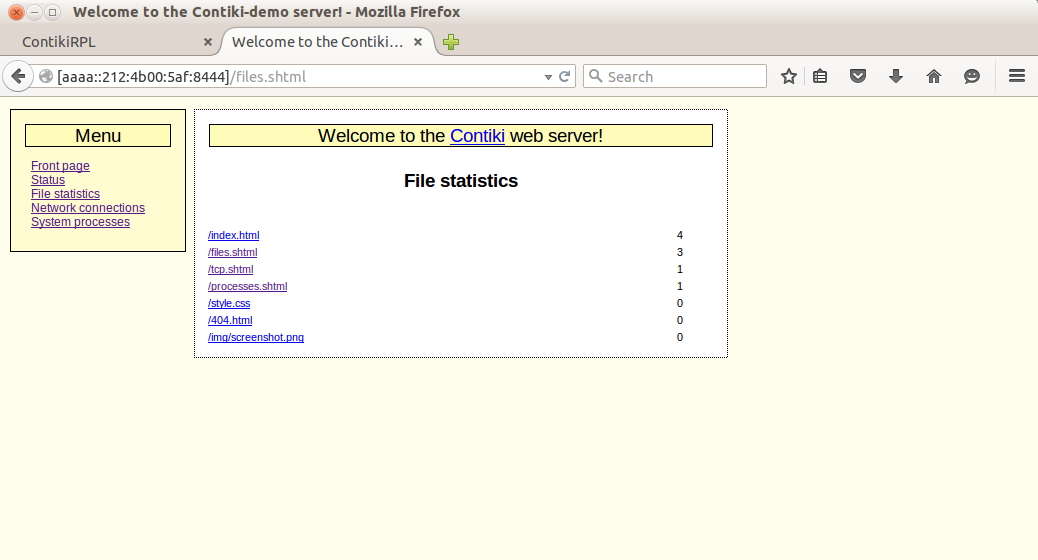Switch to the ContikiRPL tab
The height and width of the screenshot is (560, 1038).
tap(100, 42)
